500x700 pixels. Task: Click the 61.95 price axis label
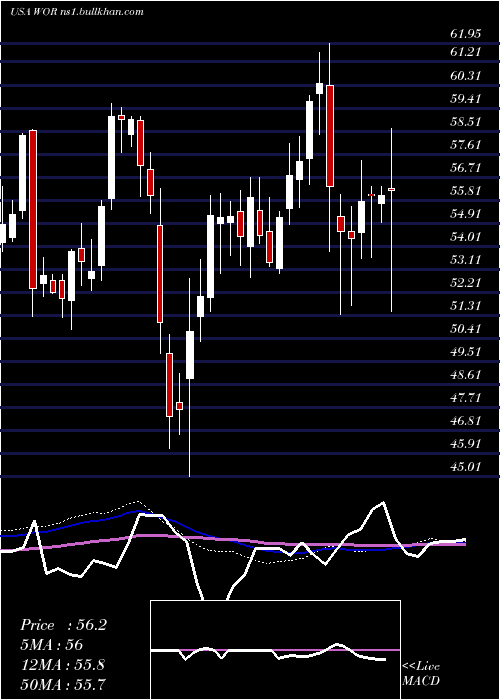tap(466, 33)
